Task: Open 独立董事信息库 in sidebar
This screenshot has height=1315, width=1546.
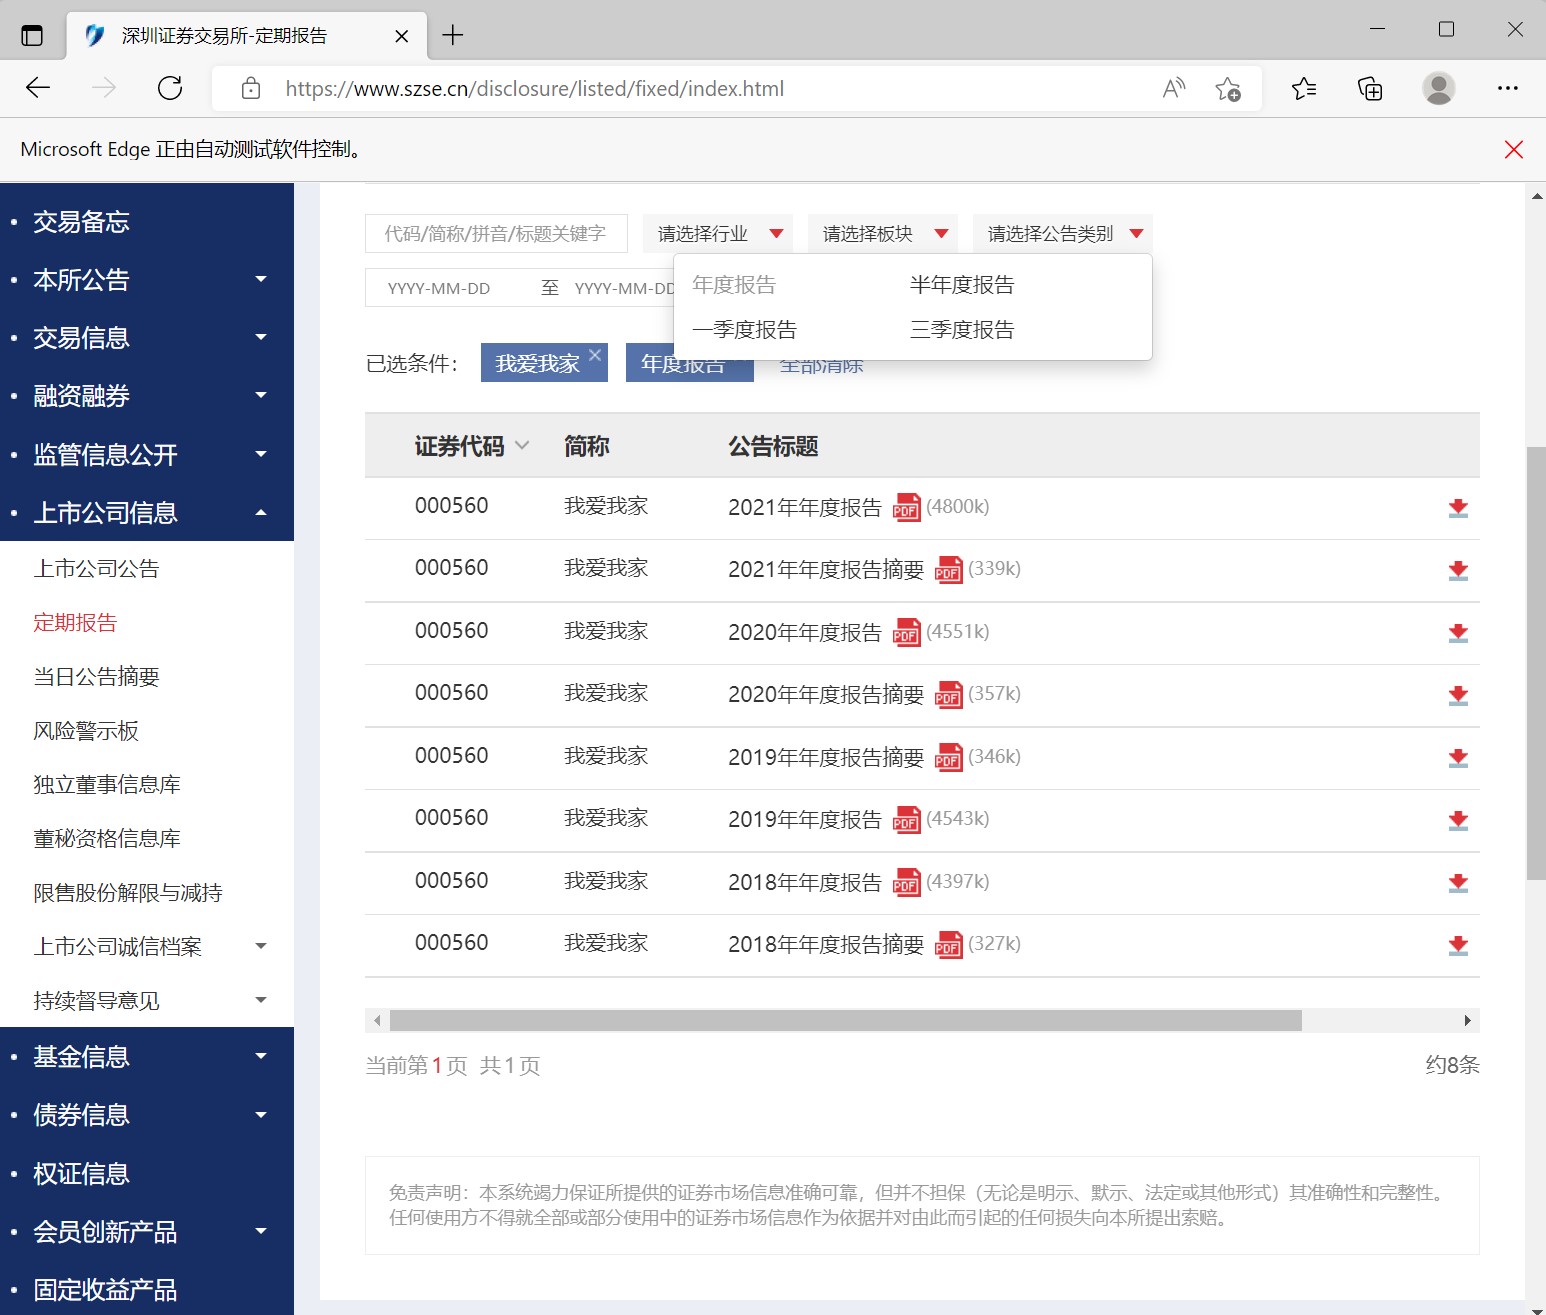Action: [107, 785]
